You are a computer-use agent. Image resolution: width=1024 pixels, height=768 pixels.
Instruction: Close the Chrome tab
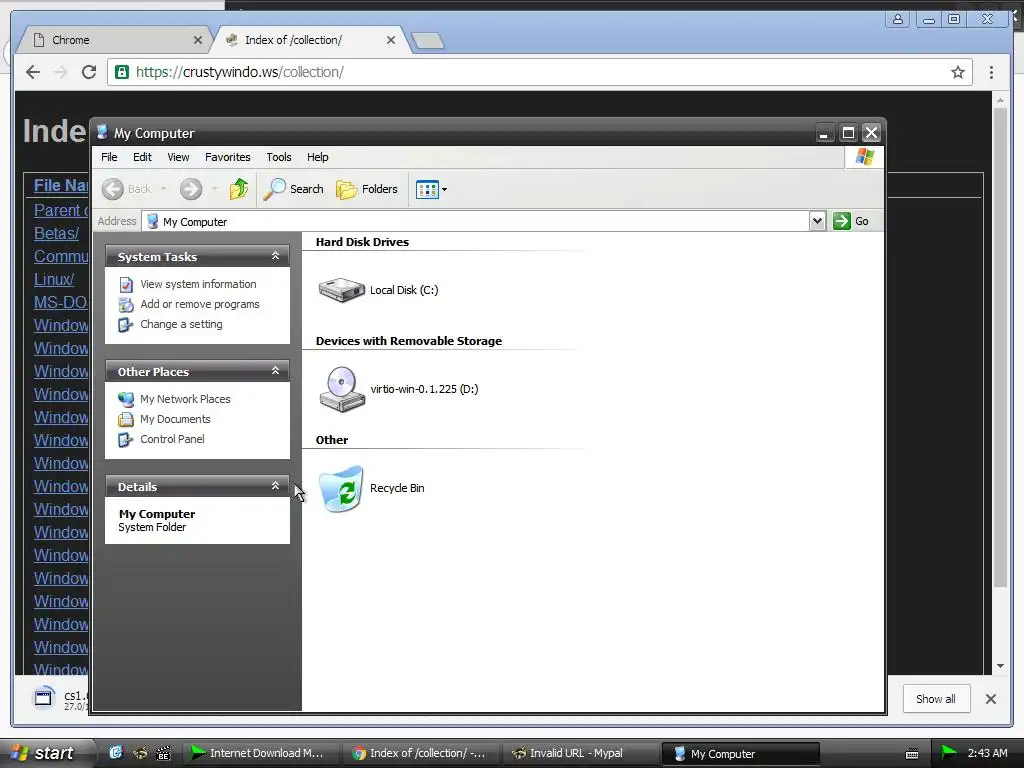point(198,40)
